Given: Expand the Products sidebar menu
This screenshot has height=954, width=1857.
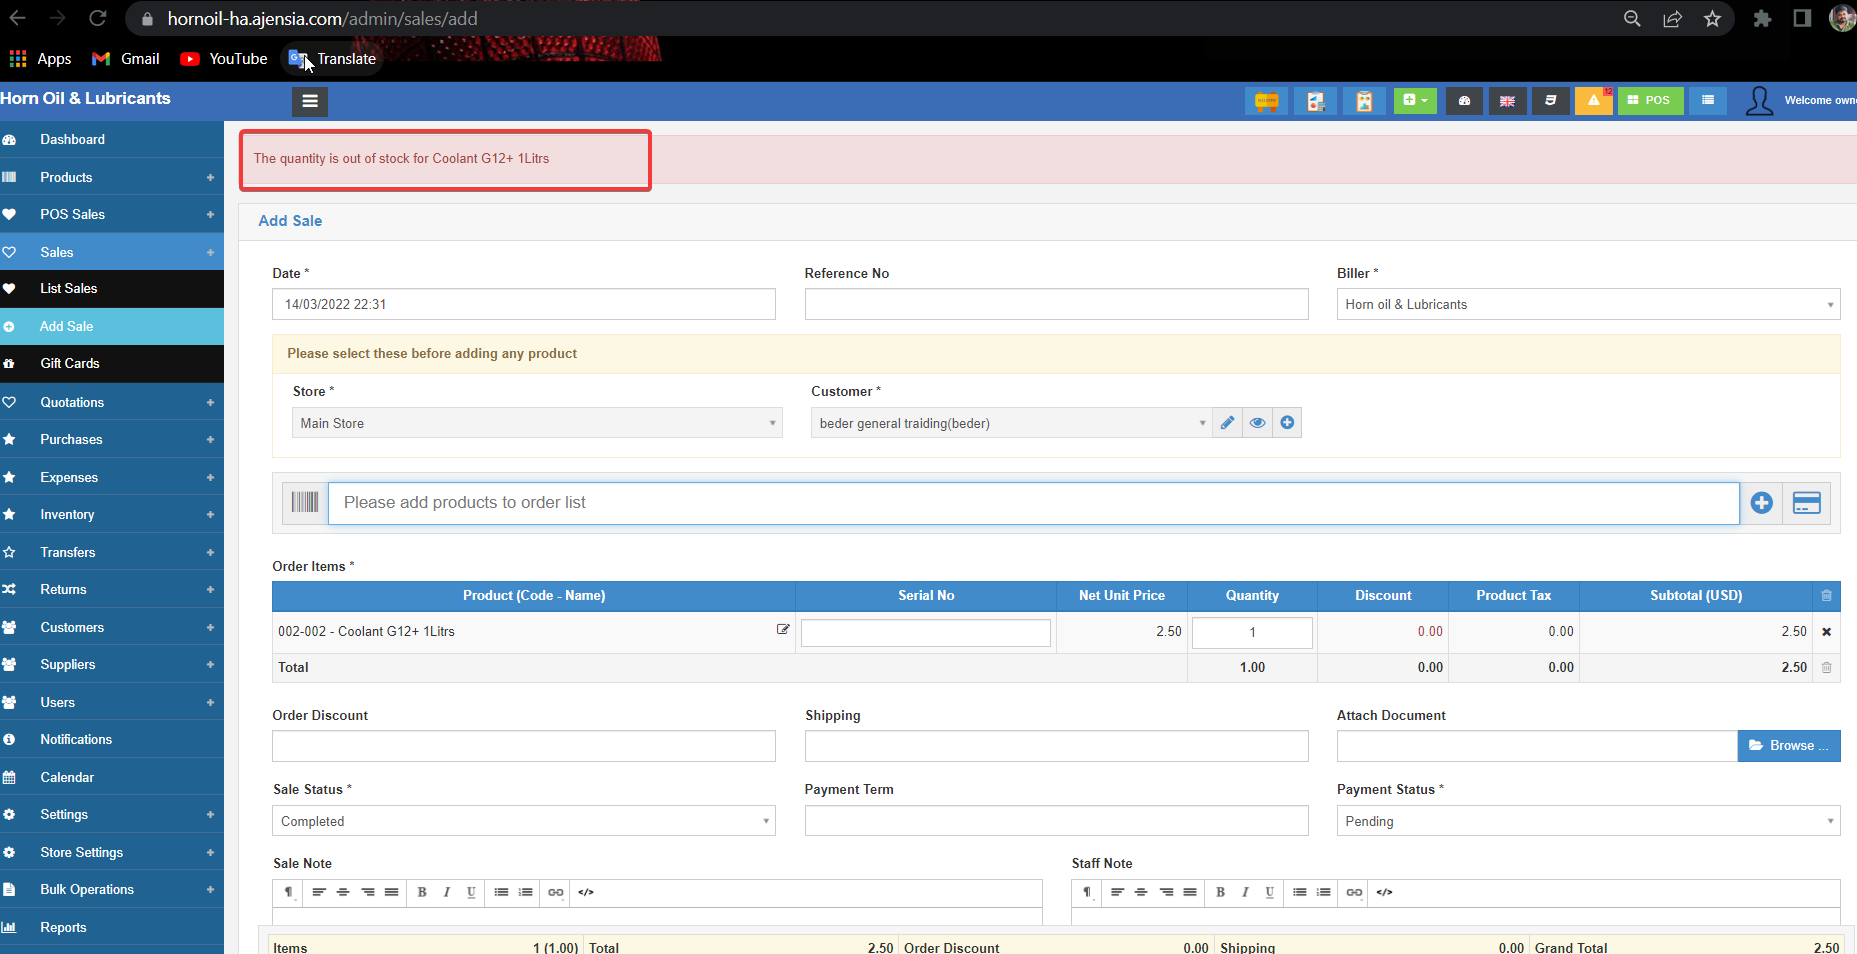Looking at the screenshot, I should tap(112, 177).
